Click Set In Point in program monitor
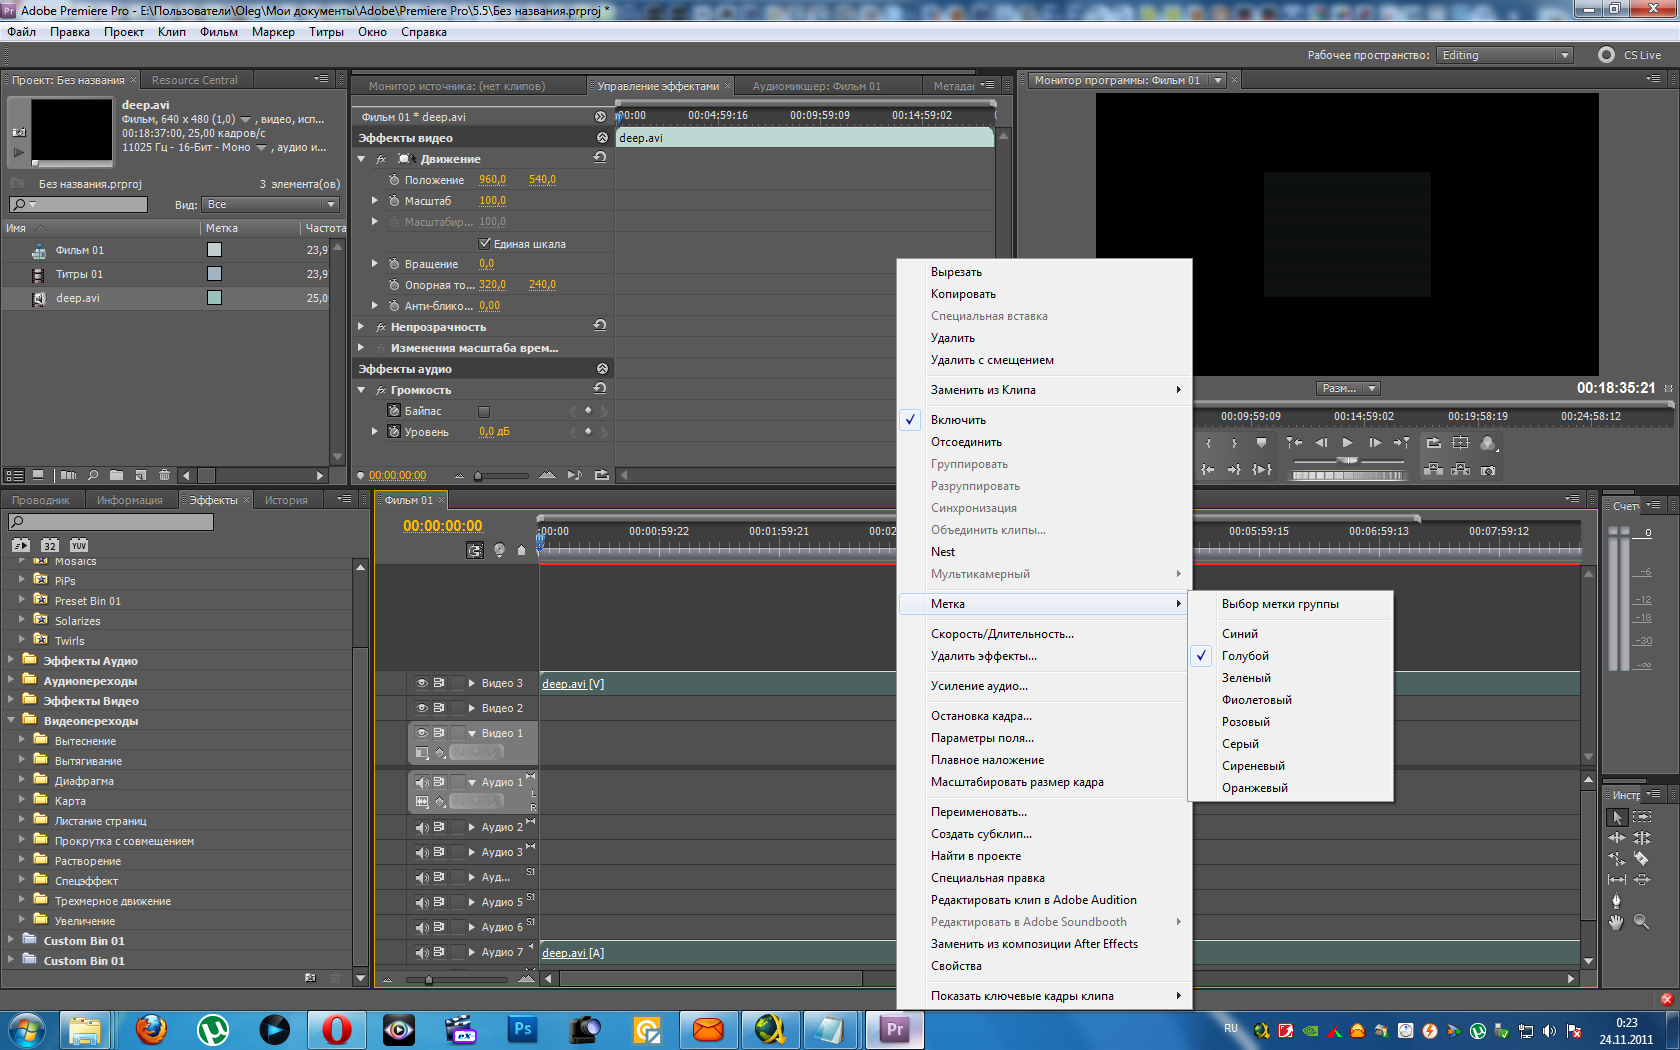This screenshot has width=1680, height=1050. pos(1208,443)
